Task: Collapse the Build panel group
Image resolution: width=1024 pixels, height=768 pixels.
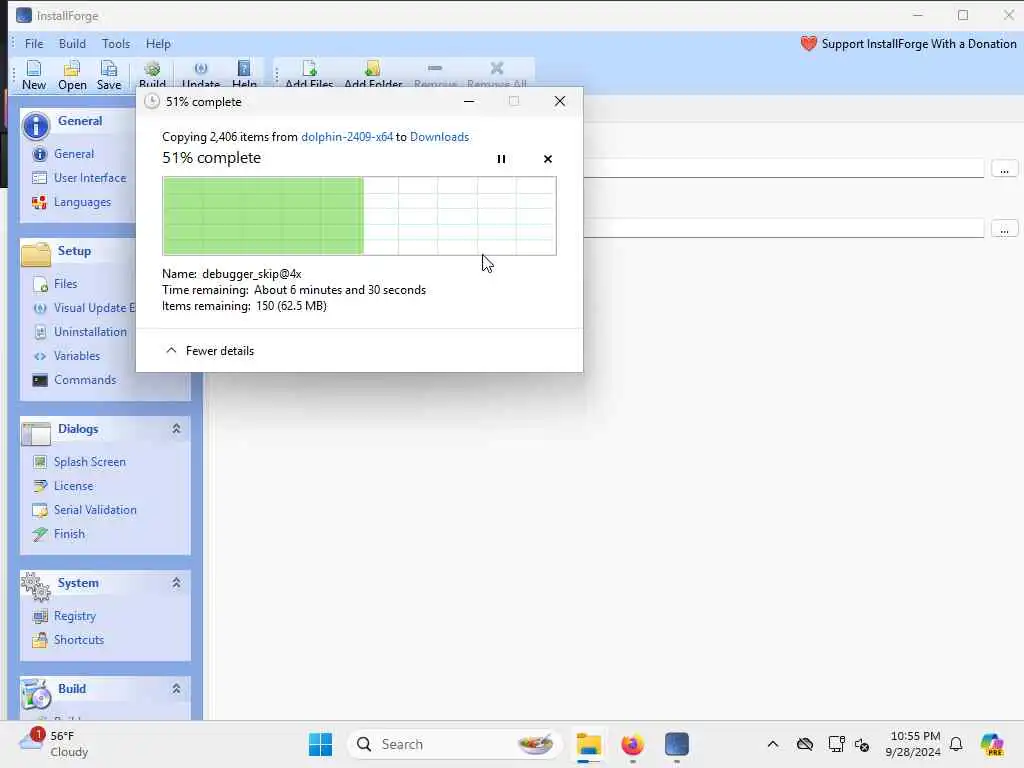Action: 176,689
